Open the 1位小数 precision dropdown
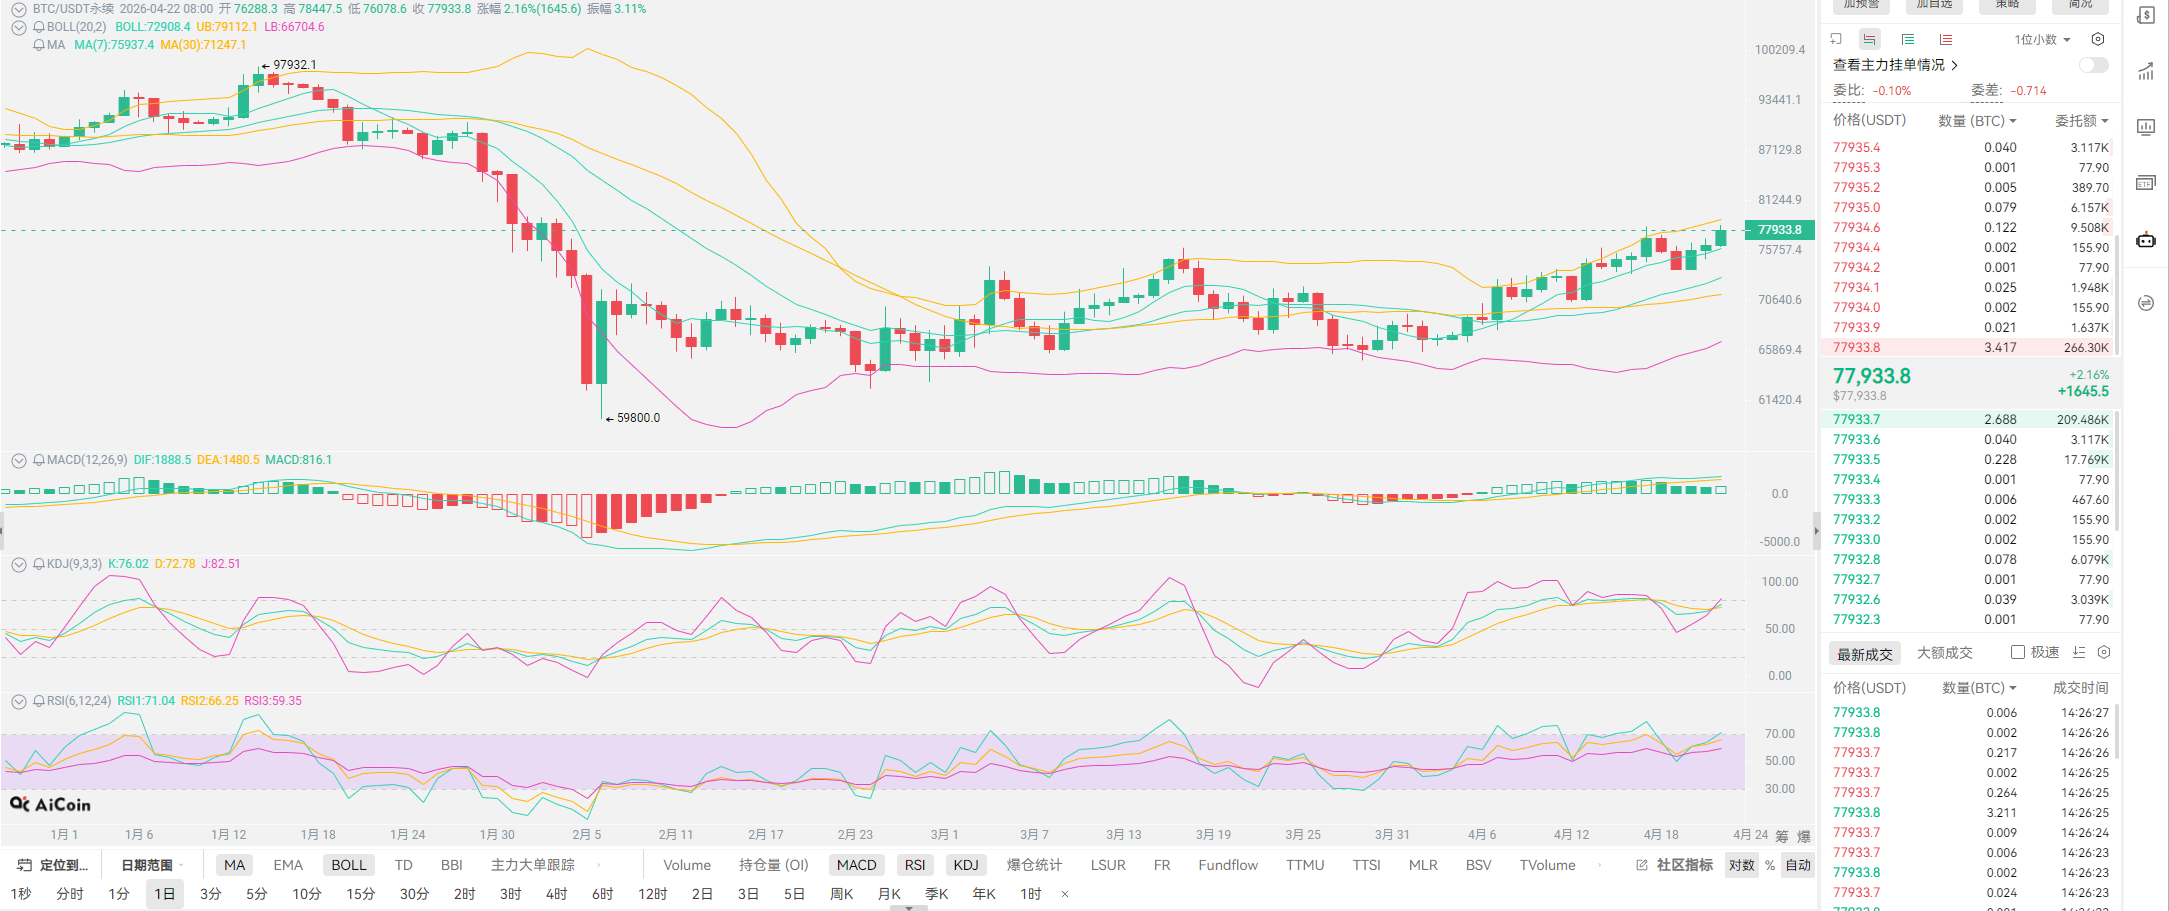This screenshot has width=2169, height=911. (x=2042, y=40)
